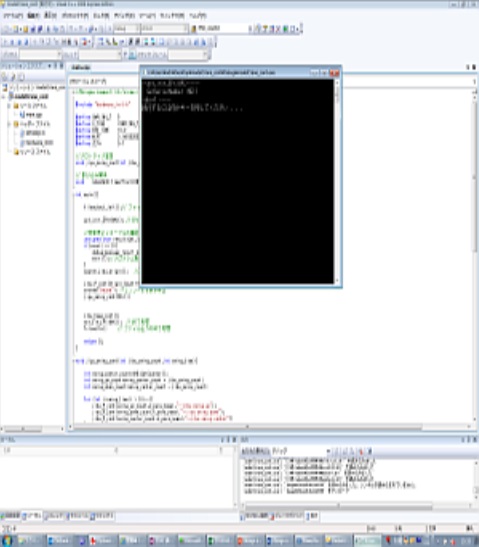The height and width of the screenshot is (547, 479).
Task: Open the Process combo box in debug location toolbar
Action: (40, 55)
